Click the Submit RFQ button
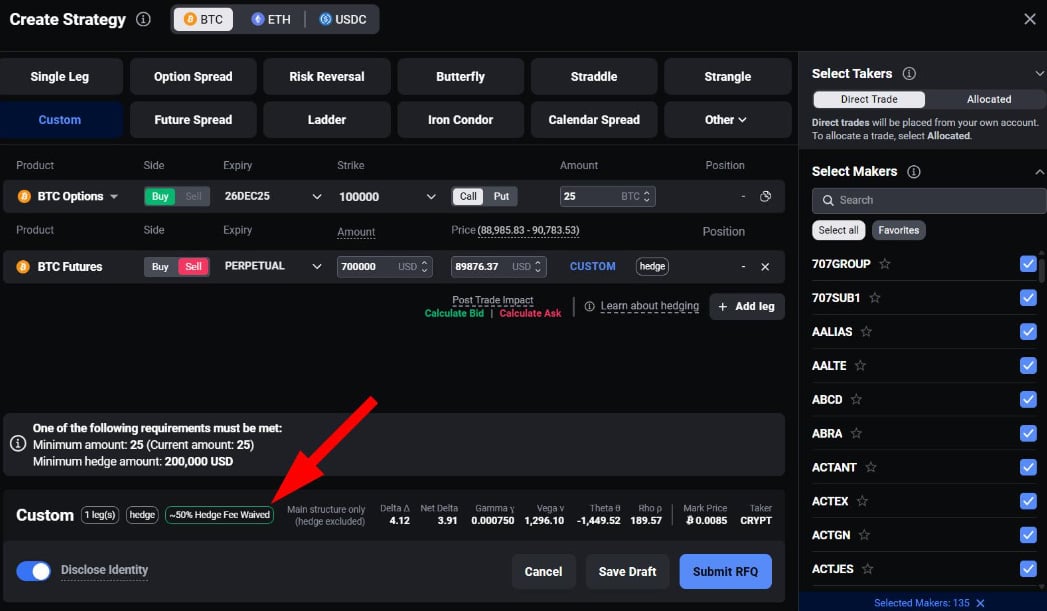 click(725, 572)
